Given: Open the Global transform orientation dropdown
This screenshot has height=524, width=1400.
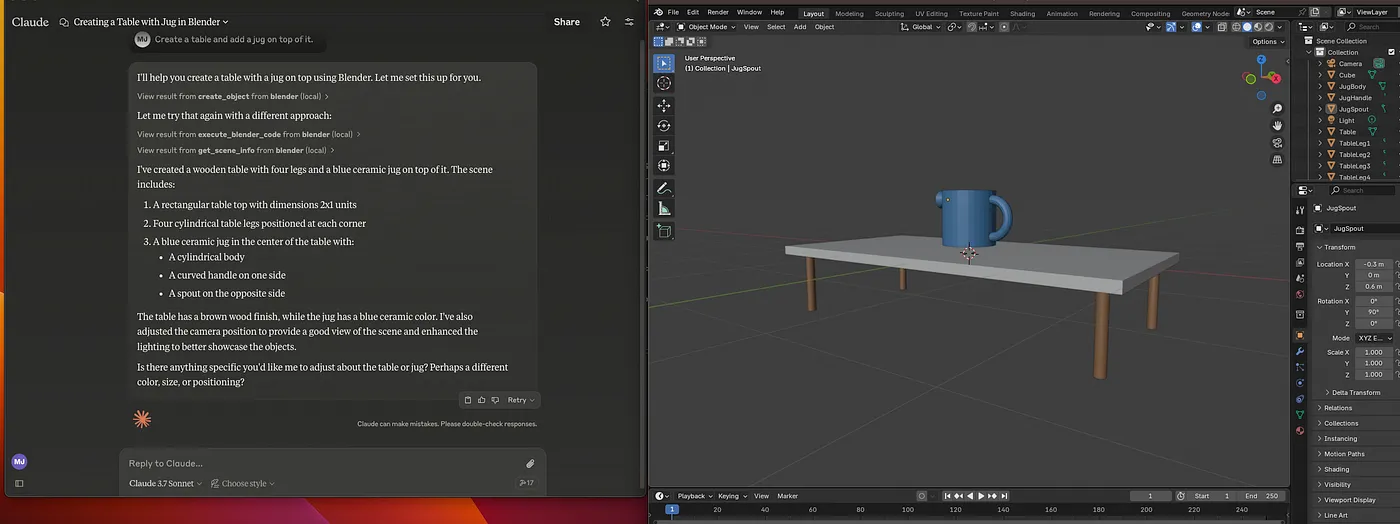Looking at the screenshot, I should coord(921,27).
